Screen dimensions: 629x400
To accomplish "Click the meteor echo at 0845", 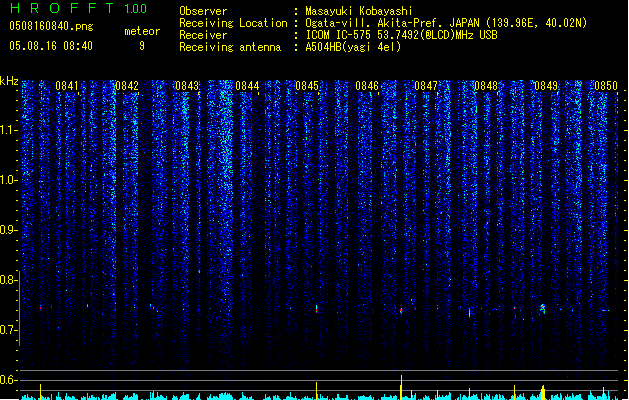I will pyautogui.click(x=317, y=309).
